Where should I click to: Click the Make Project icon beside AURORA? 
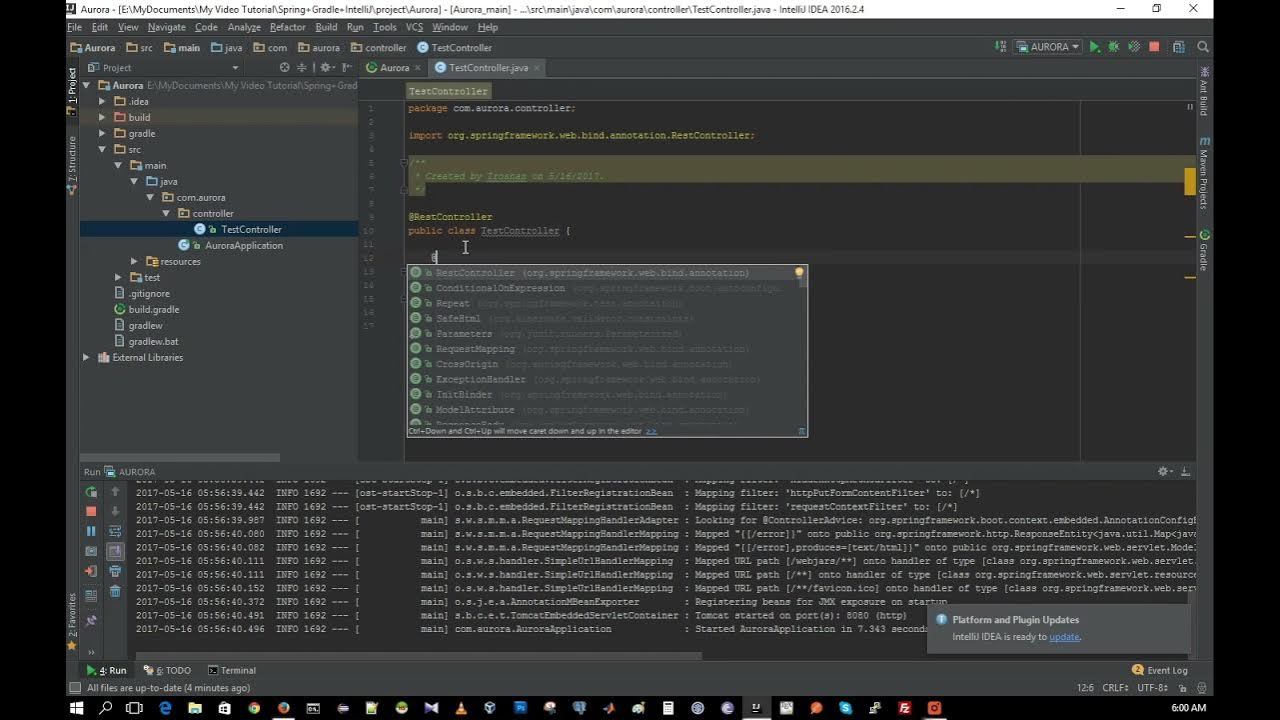pos(1001,47)
